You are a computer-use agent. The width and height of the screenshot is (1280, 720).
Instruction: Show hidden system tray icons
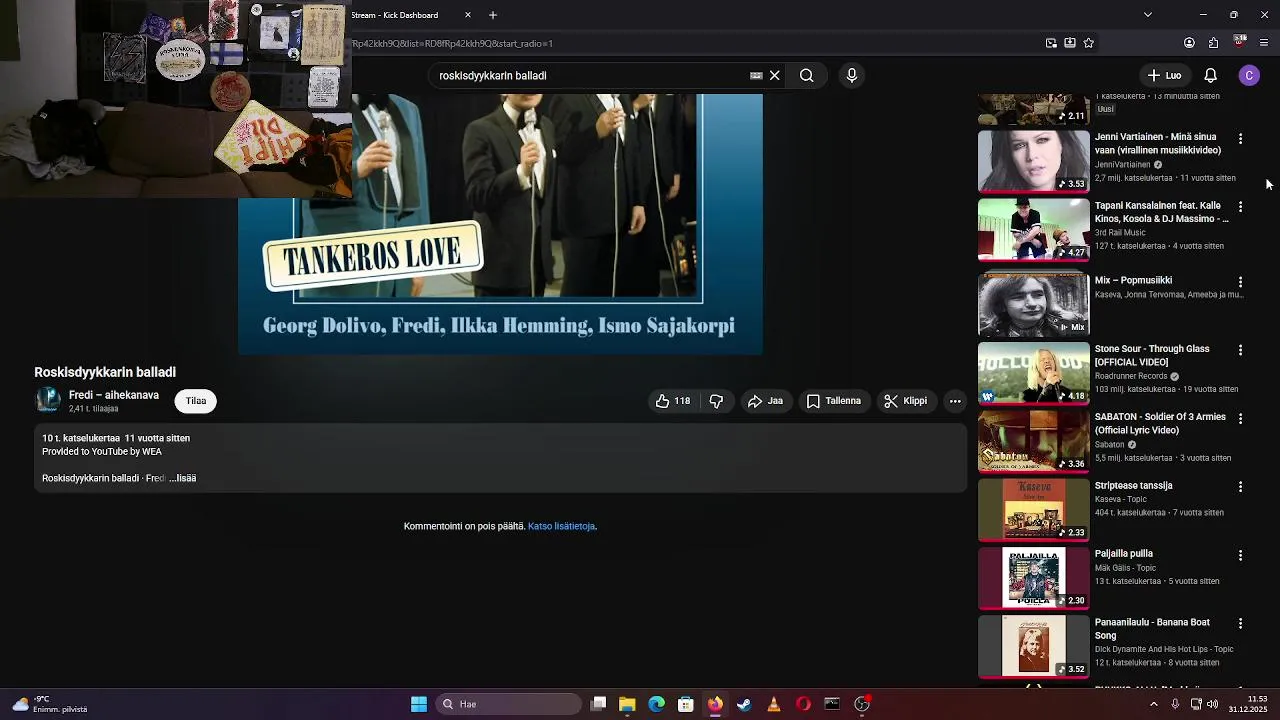pyautogui.click(x=1153, y=704)
